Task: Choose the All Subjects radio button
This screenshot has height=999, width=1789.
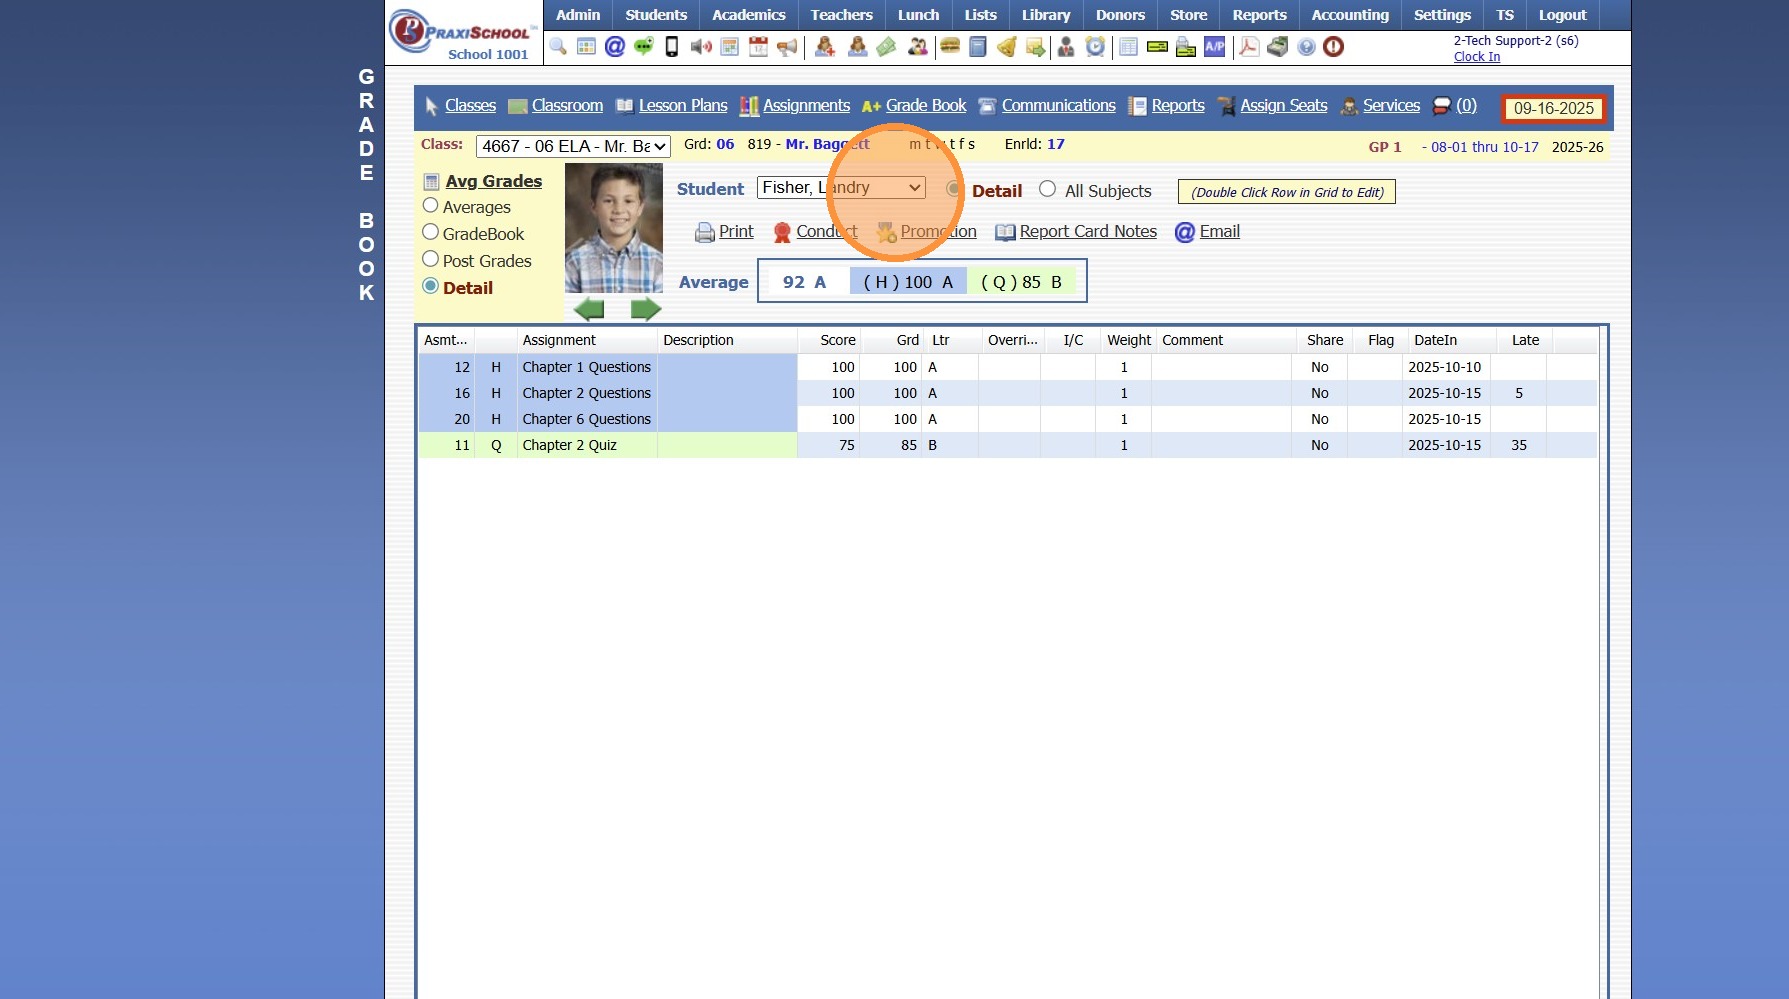Action: point(1047,190)
